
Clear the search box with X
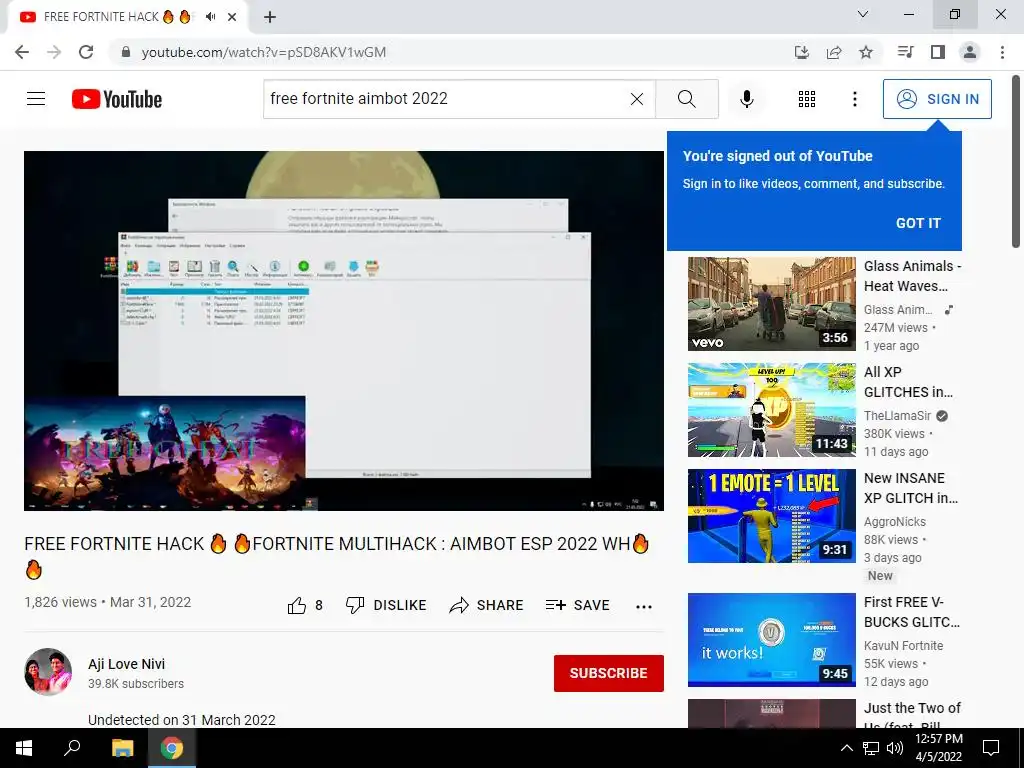point(637,99)
